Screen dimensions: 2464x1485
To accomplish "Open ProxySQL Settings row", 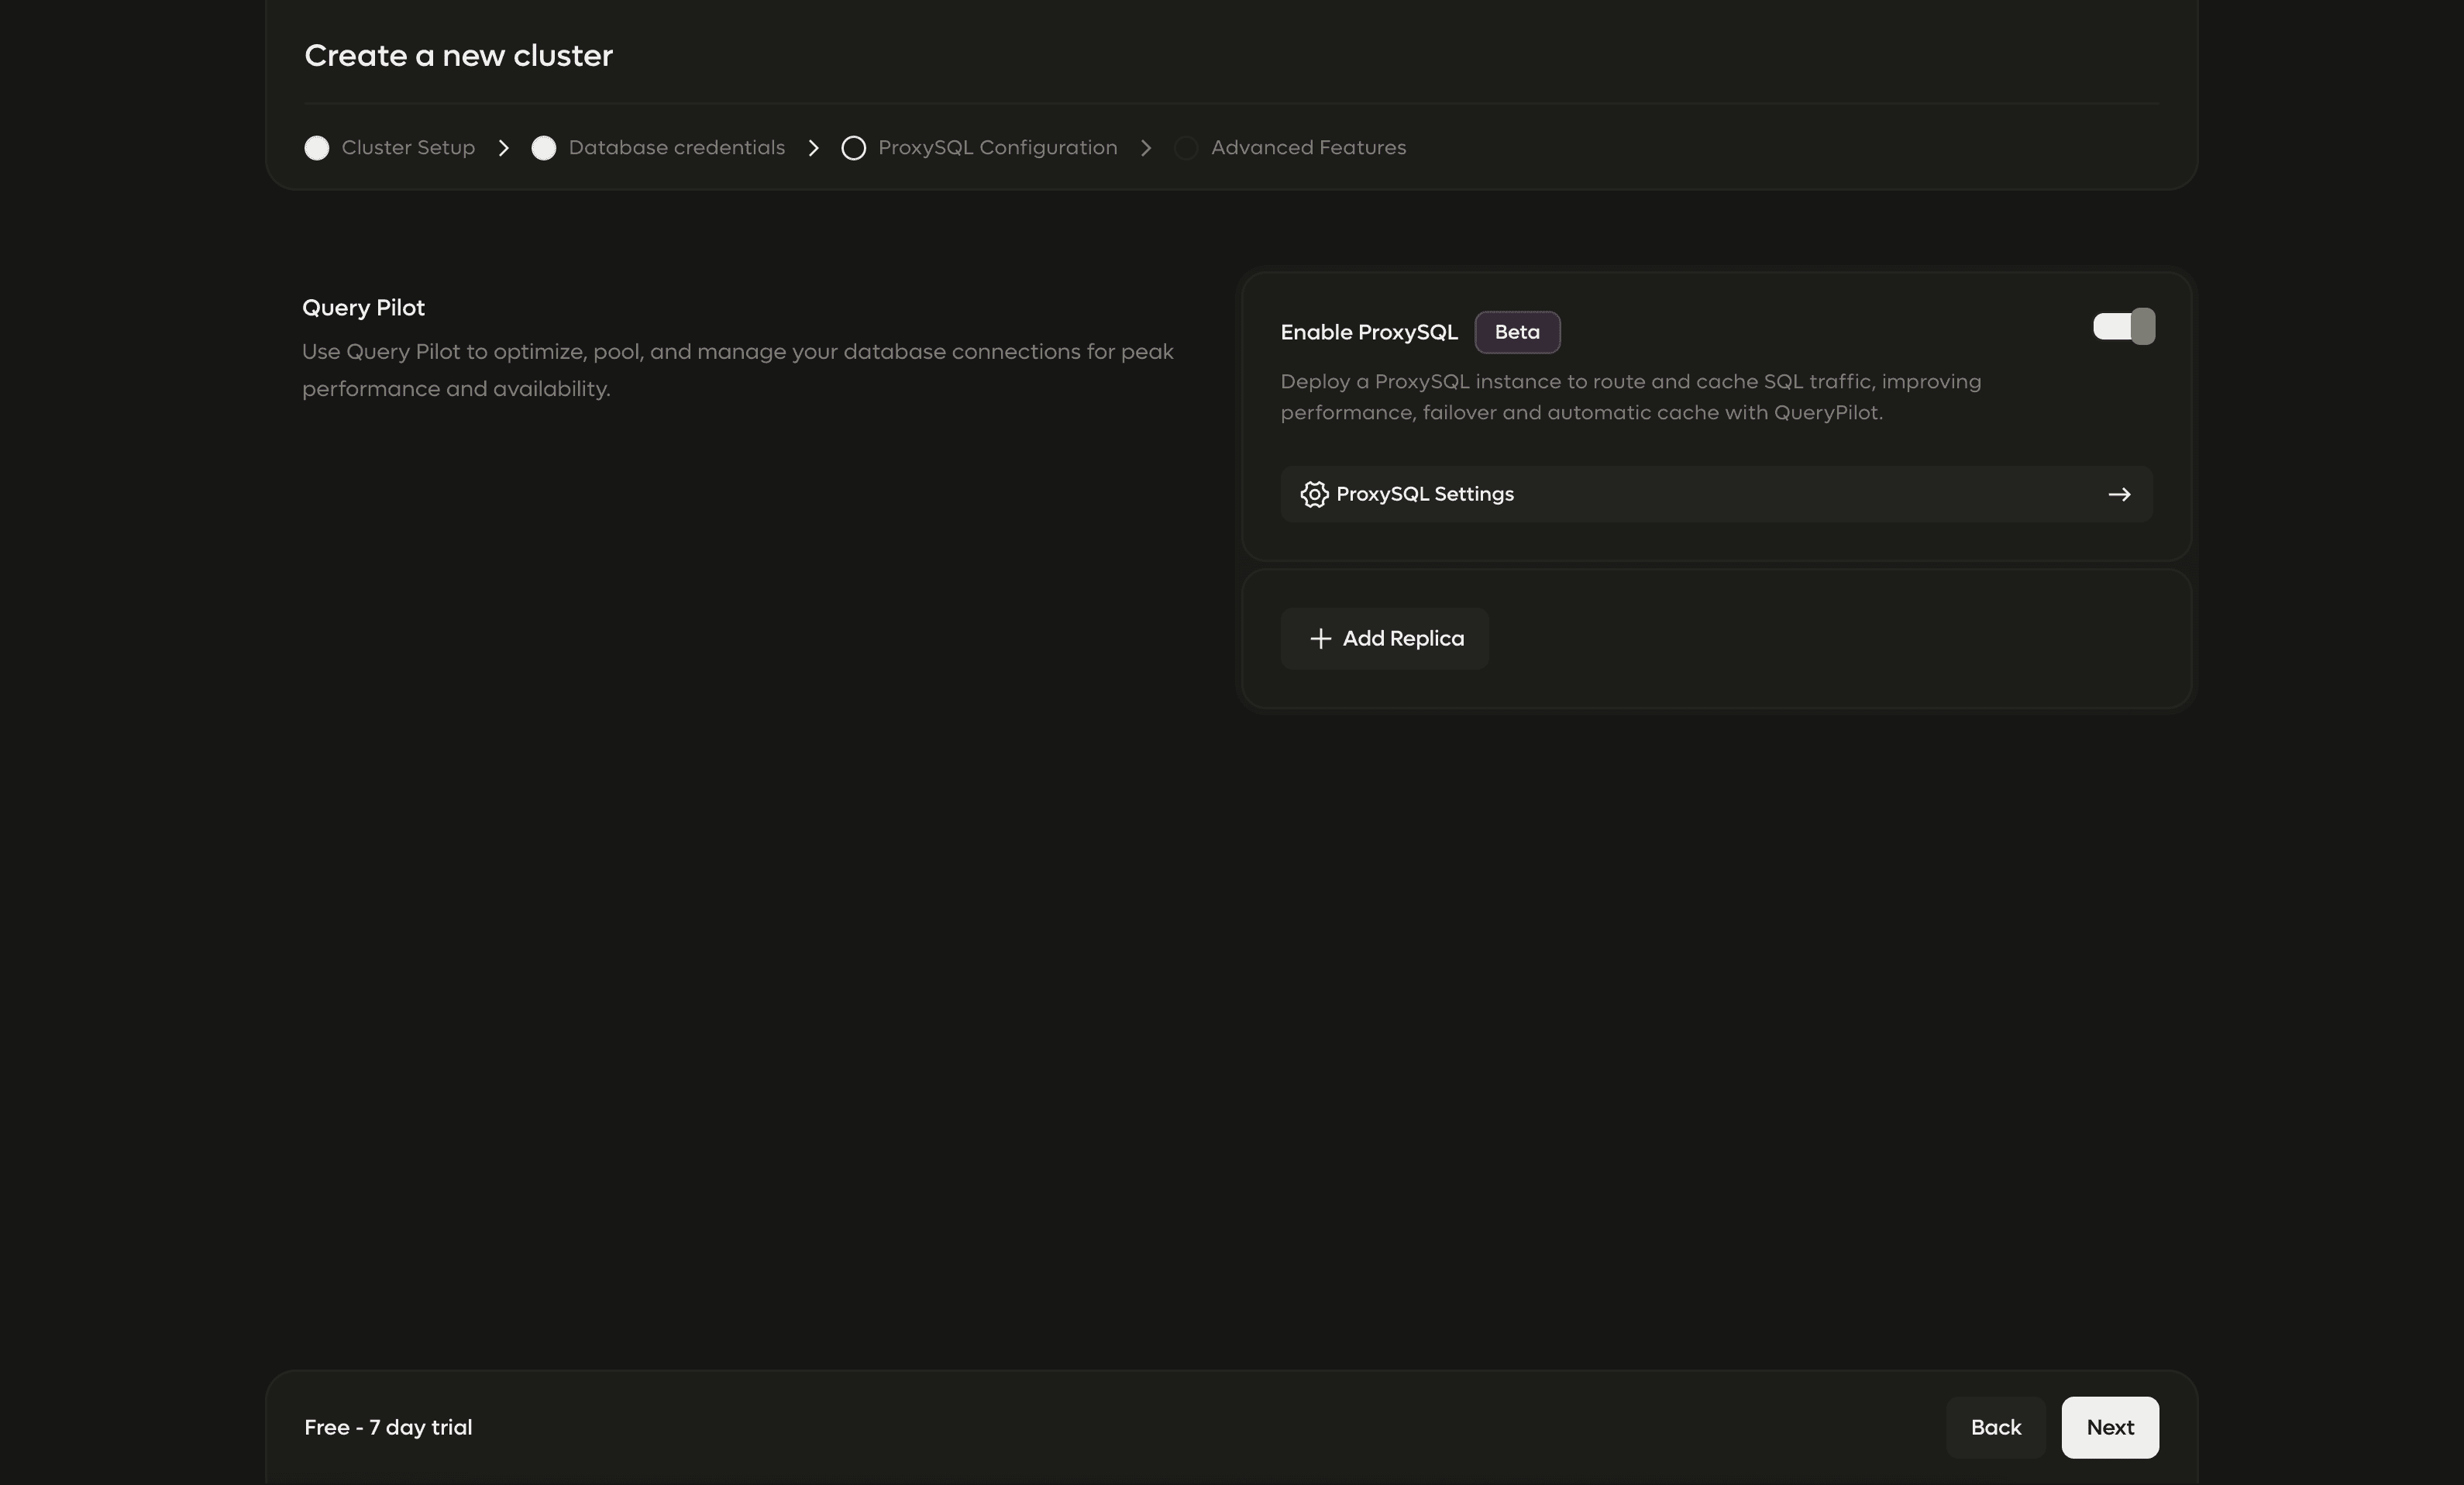I will click(1716, 494).
